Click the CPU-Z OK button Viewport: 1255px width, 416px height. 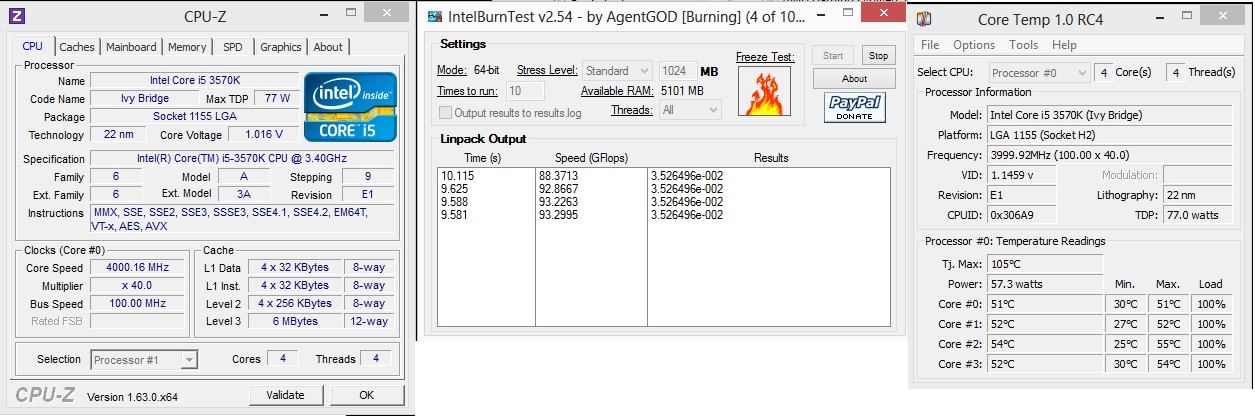click(366, 395)
